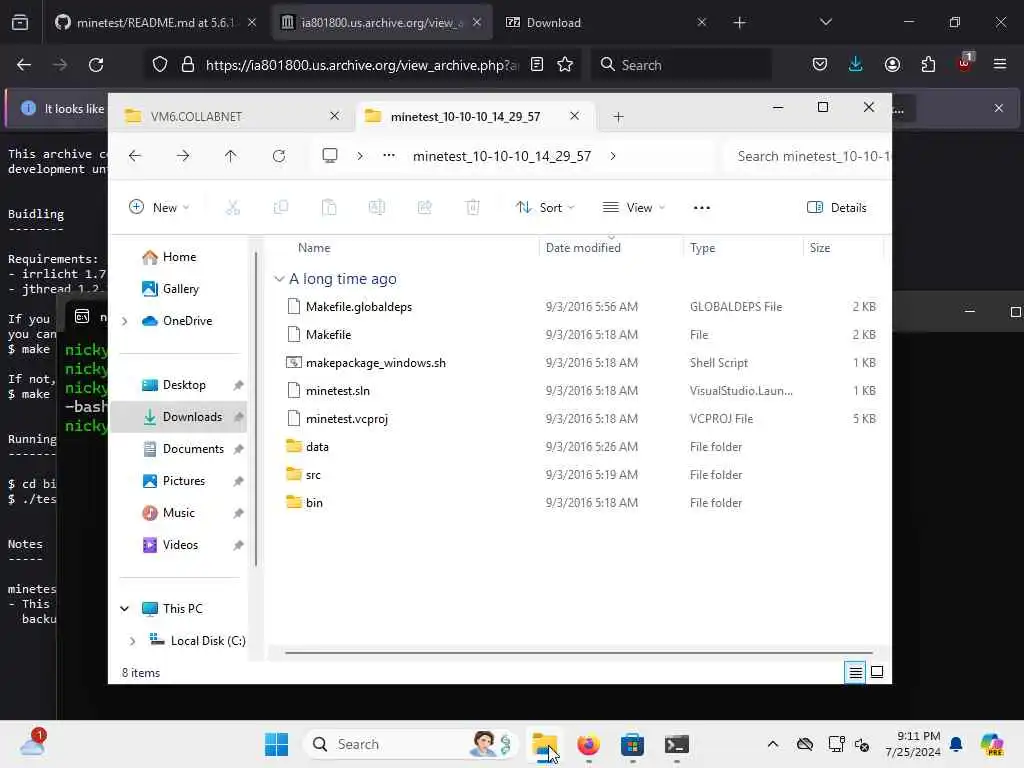Click the Rename icon in Explorer toolbar
The width and height of the screenshot is (1024, 768).
(377, 208)
